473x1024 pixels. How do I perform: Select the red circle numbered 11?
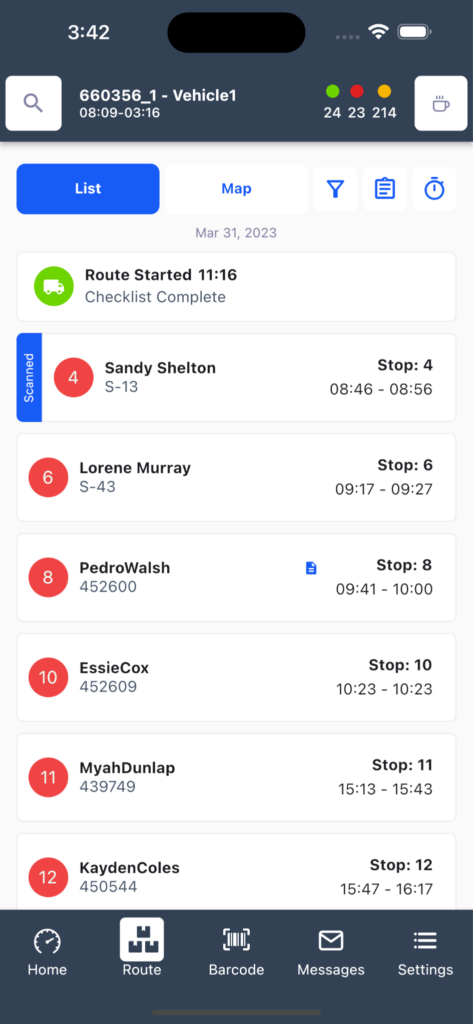tap(48, 777)
